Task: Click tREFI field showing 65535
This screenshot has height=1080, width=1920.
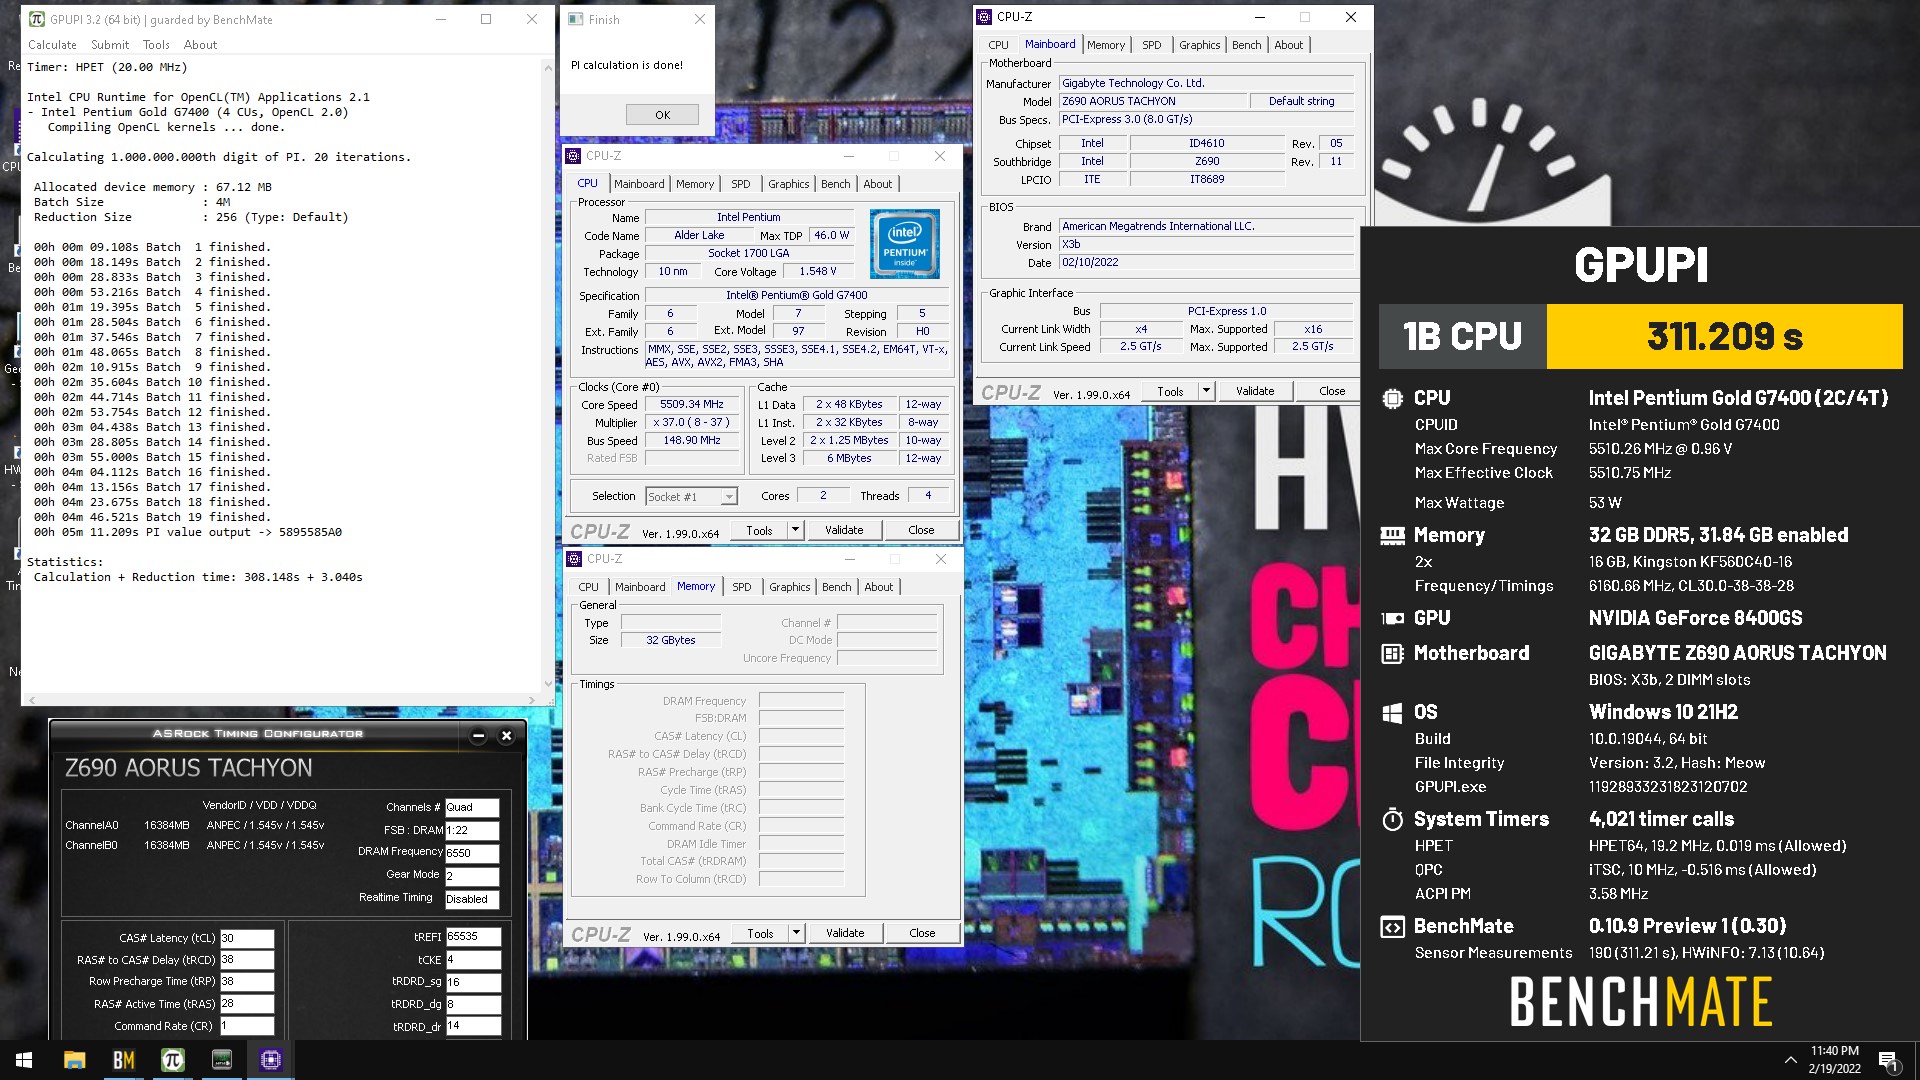Action: coord(472,937)
